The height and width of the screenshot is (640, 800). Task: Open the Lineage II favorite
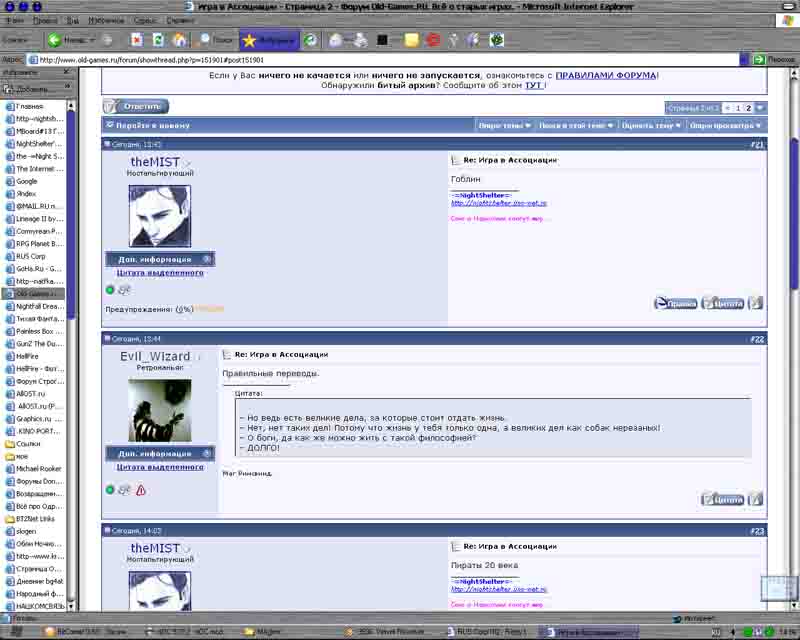(35, 219)
